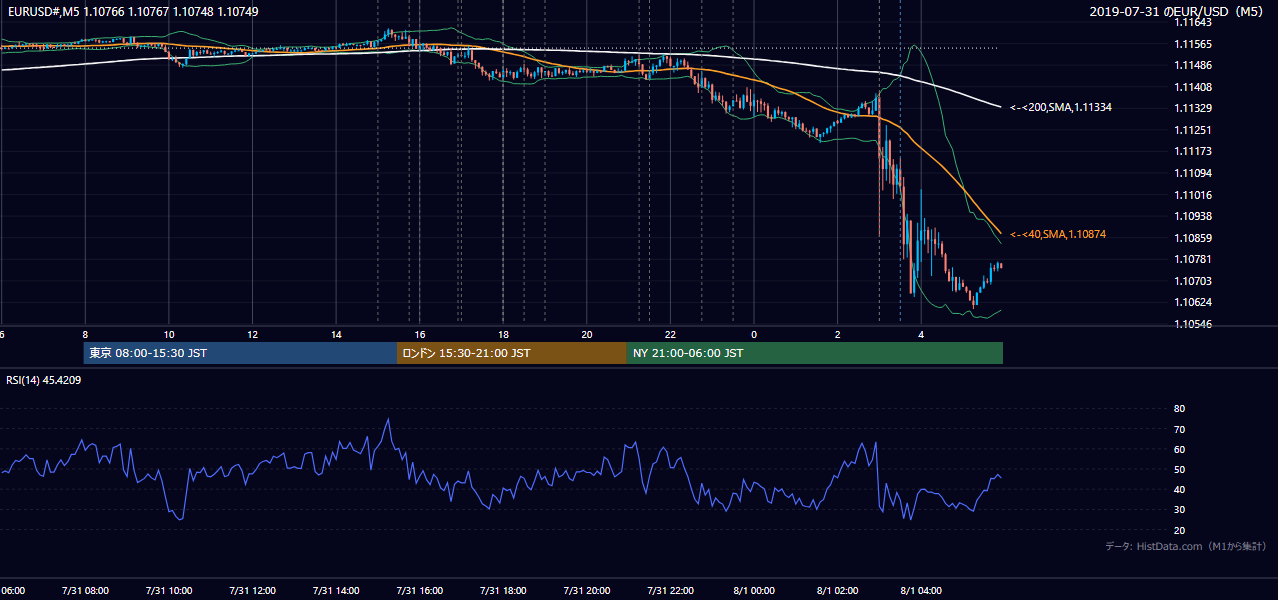This screenshot has width=1278, height=600.
Task: Click hour marker 10 below price chart
Action: click(x=169, y=334)
